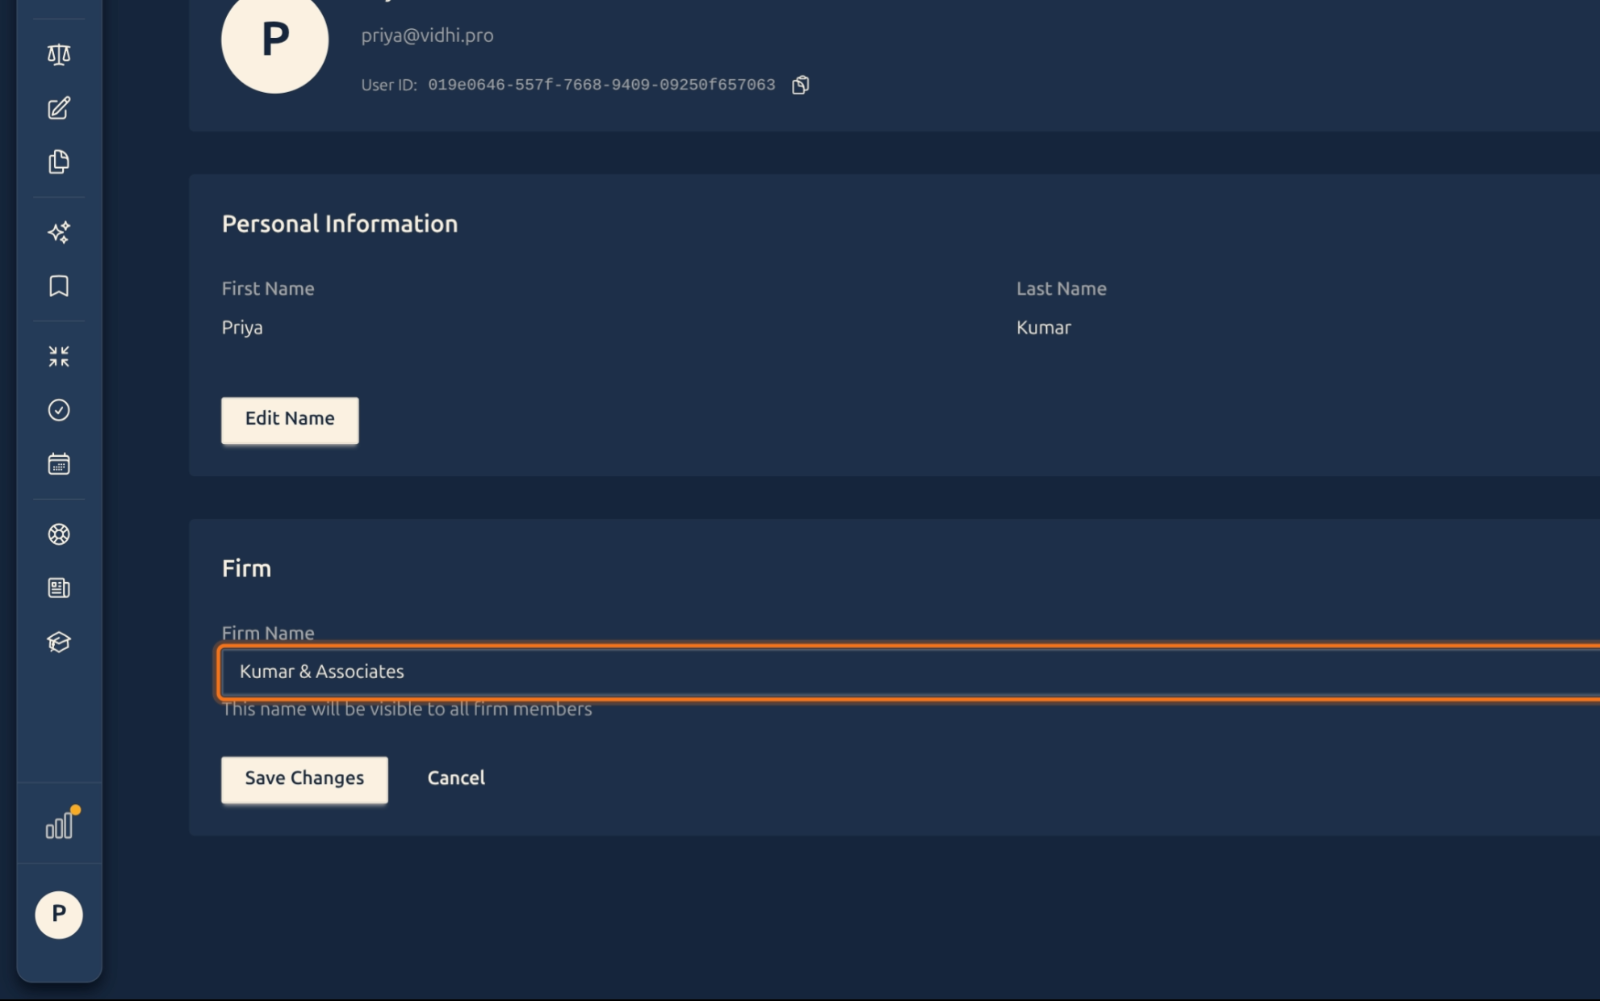Open the checkmark circle tasks icon
The height and width of the screenshot is (1001, 1600).
(x=59, y=410)
